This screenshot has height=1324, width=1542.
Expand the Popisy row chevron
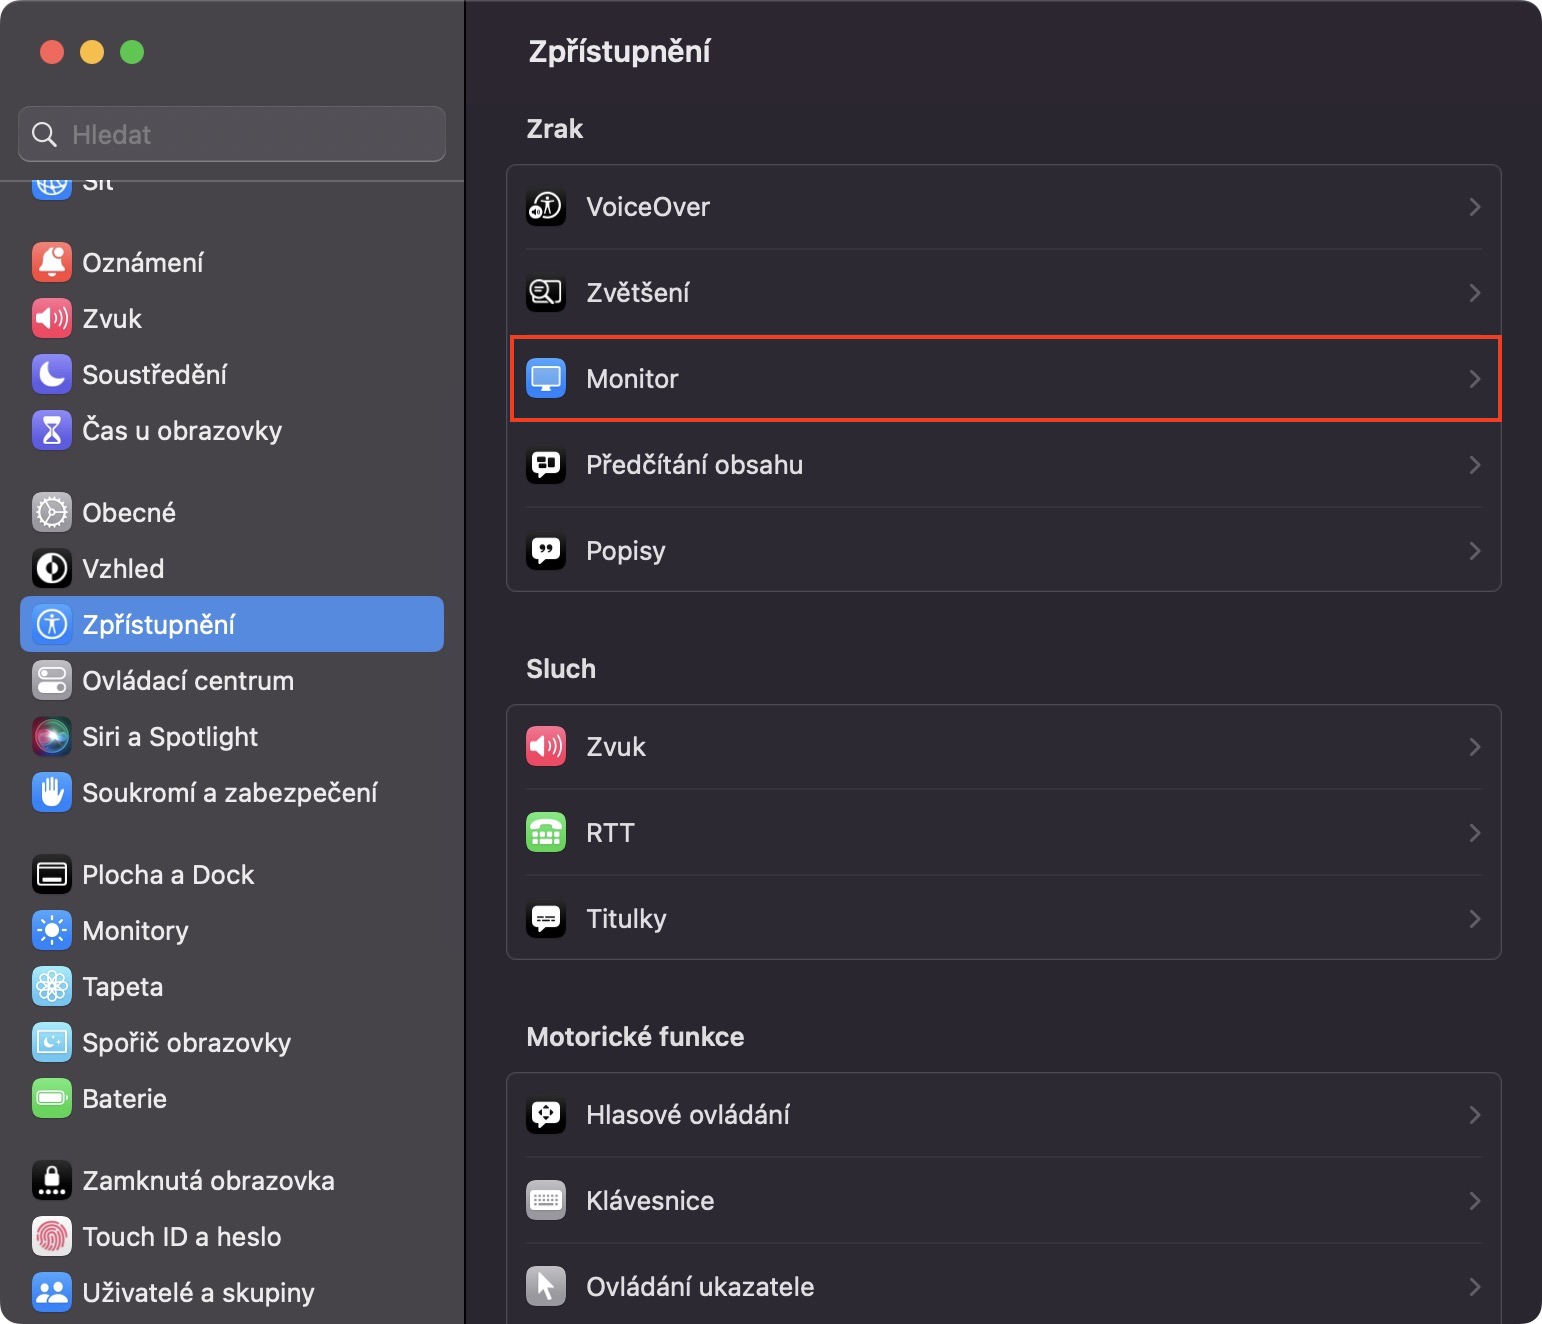[x=1474, y=551]
